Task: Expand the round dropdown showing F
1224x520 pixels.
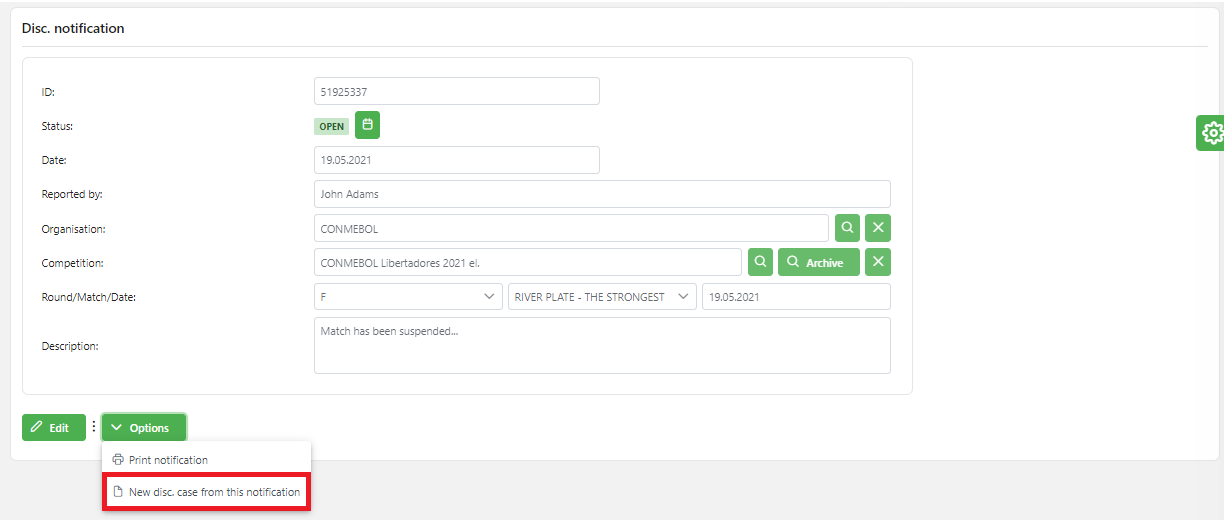Action: [x=408, y=297]
